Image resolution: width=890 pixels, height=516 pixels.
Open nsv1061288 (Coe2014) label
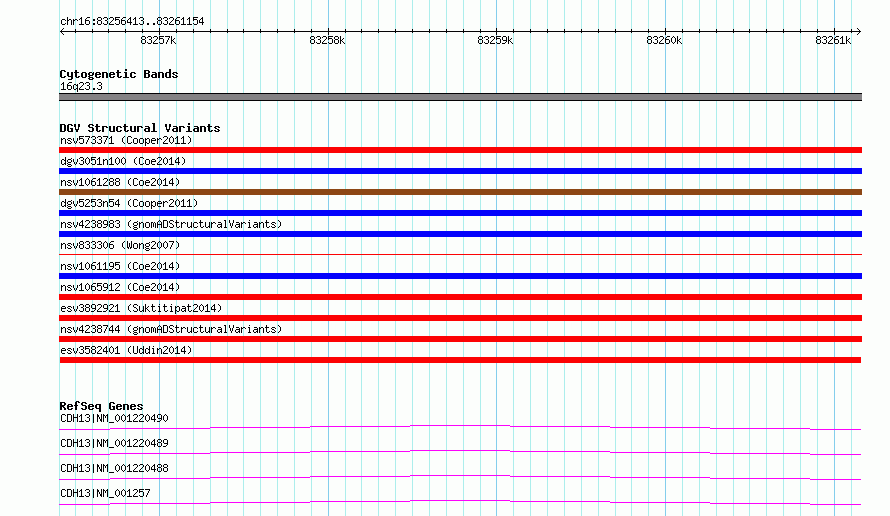(120, 182)
